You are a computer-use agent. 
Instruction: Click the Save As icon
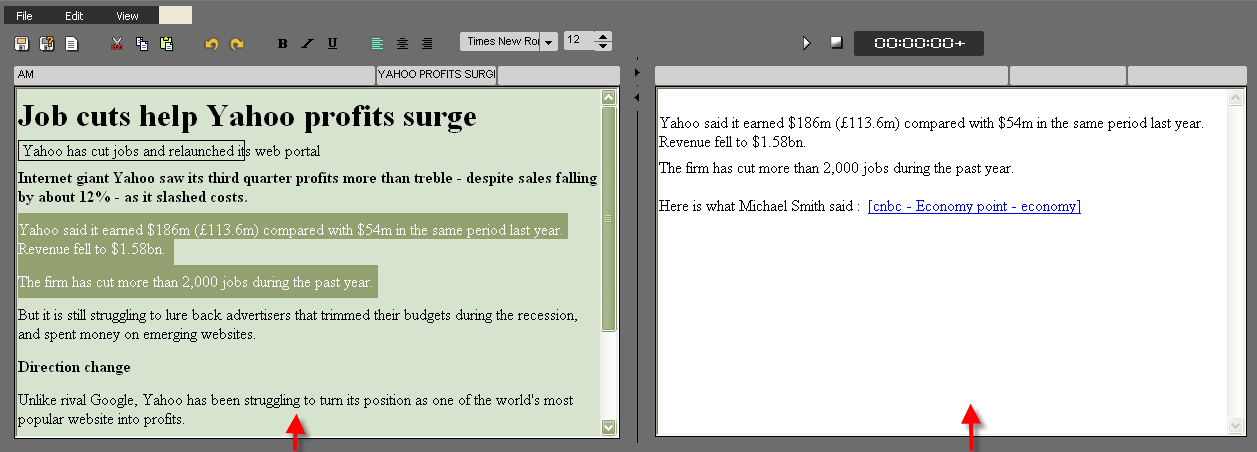click(46, 44)
